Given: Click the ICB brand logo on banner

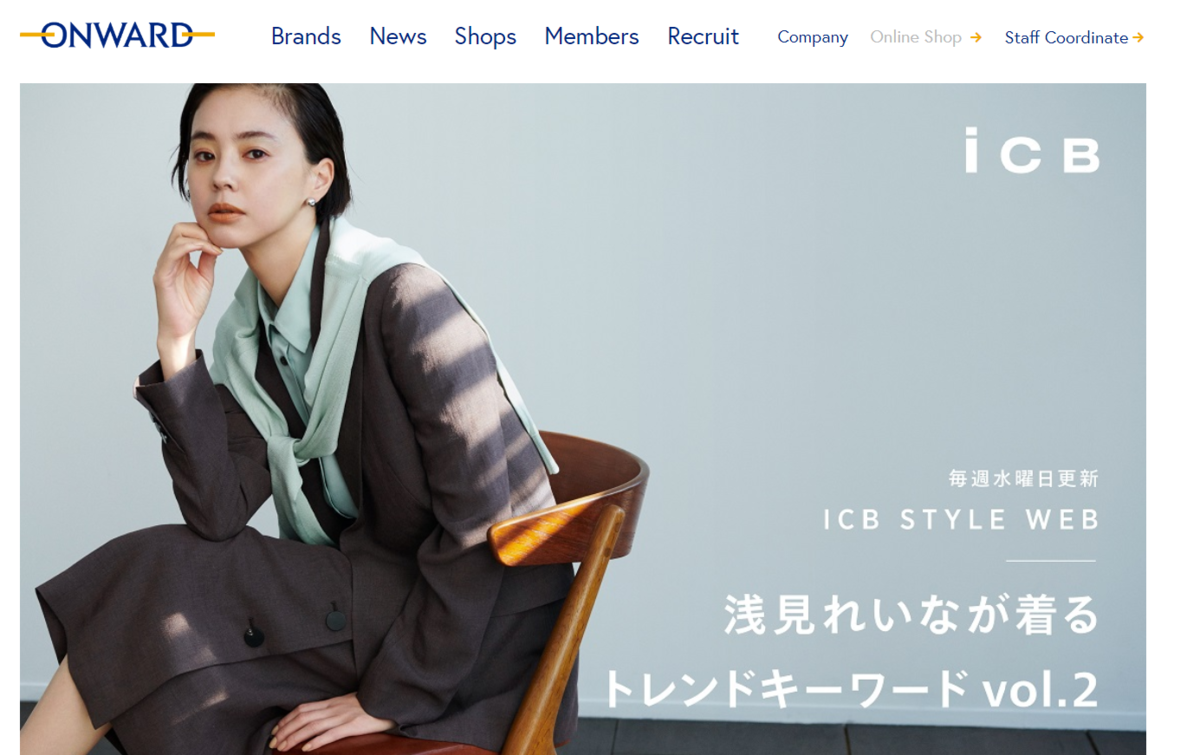Looking at the screenshot, I should pyautogui.click(x=1032, y=150).
